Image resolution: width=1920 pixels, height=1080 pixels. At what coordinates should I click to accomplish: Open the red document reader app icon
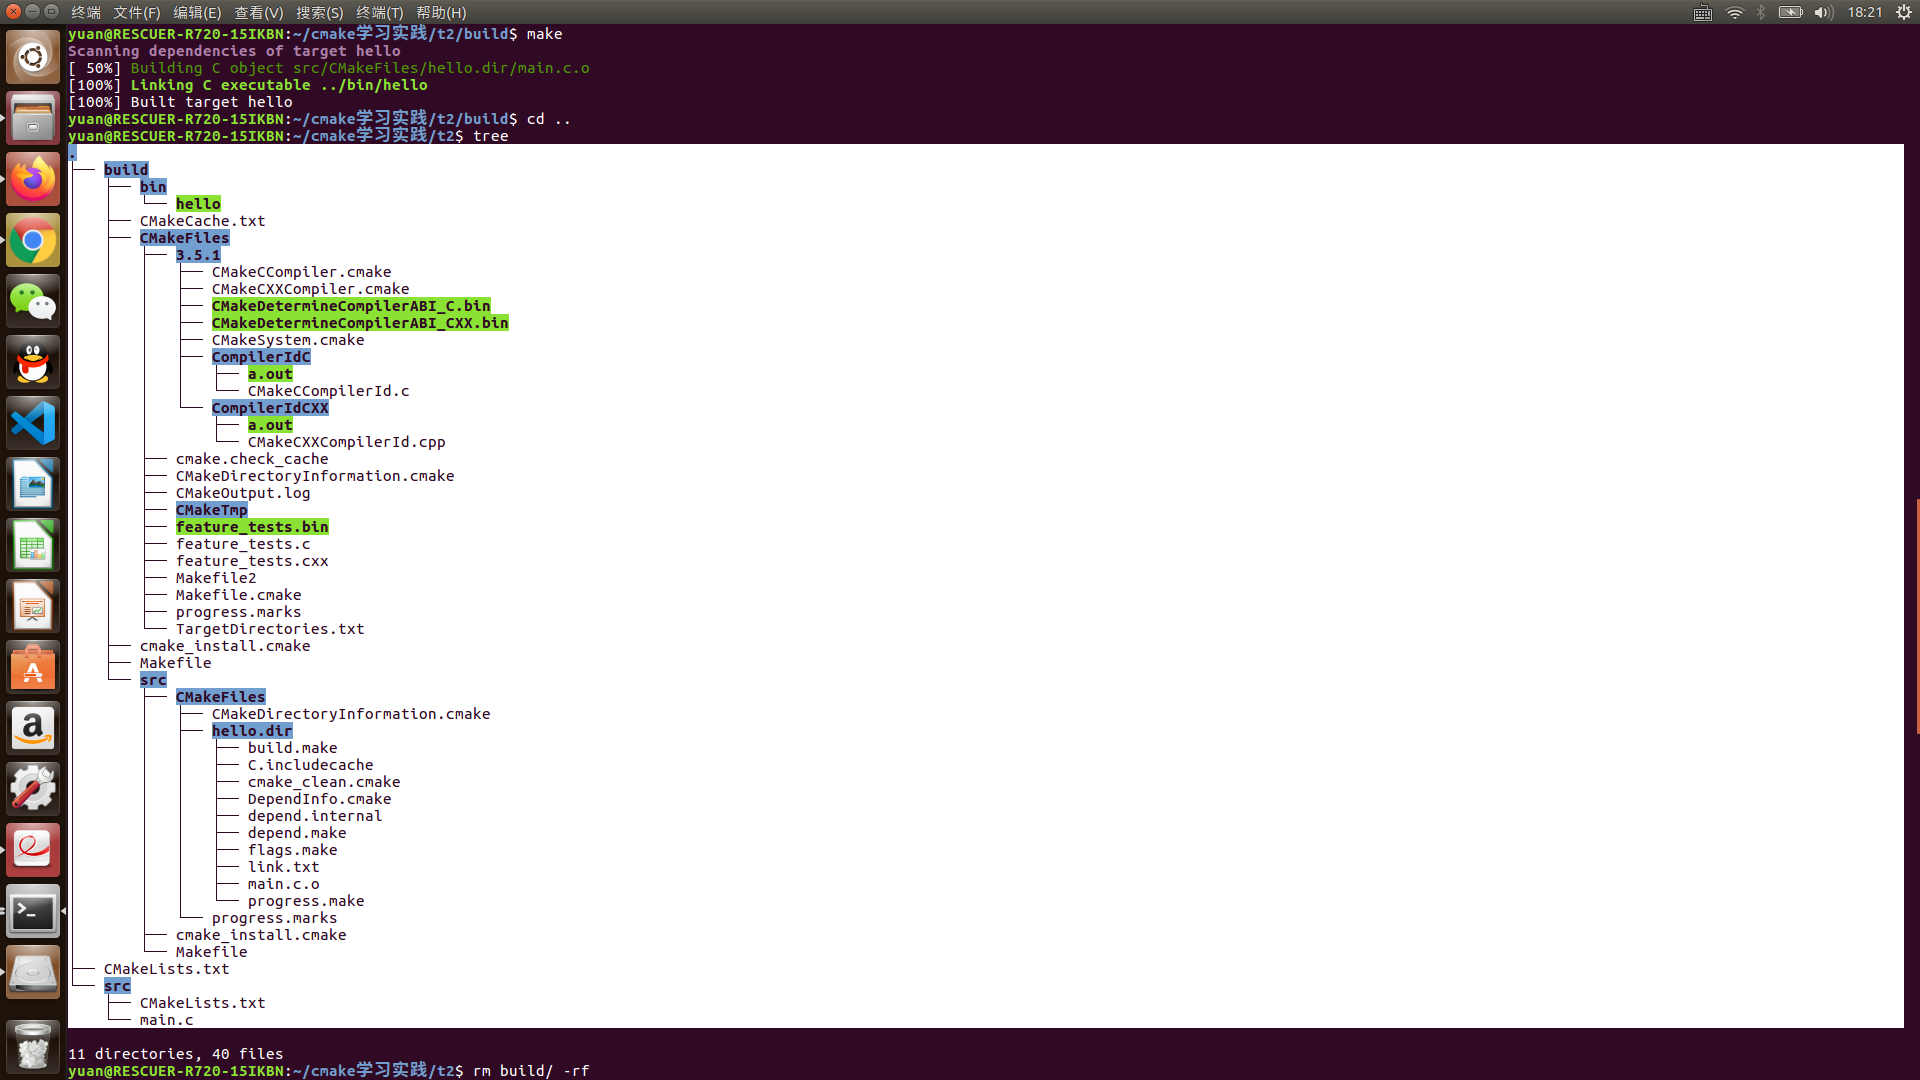[33, 851]
